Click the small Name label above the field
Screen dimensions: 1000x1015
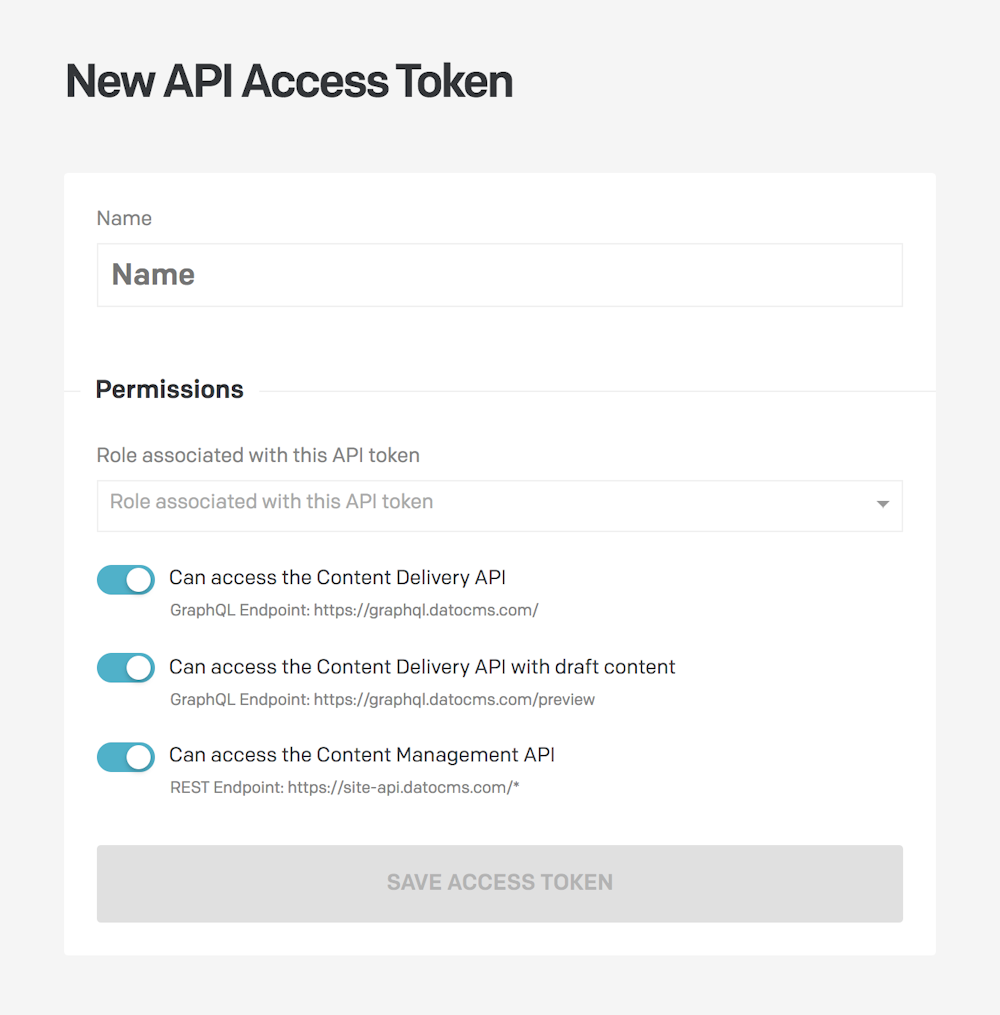[124, 218]
